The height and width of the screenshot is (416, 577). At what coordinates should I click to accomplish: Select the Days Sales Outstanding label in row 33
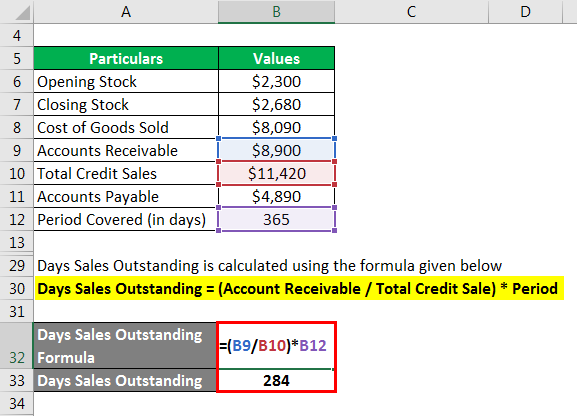(x=125, y=380)
